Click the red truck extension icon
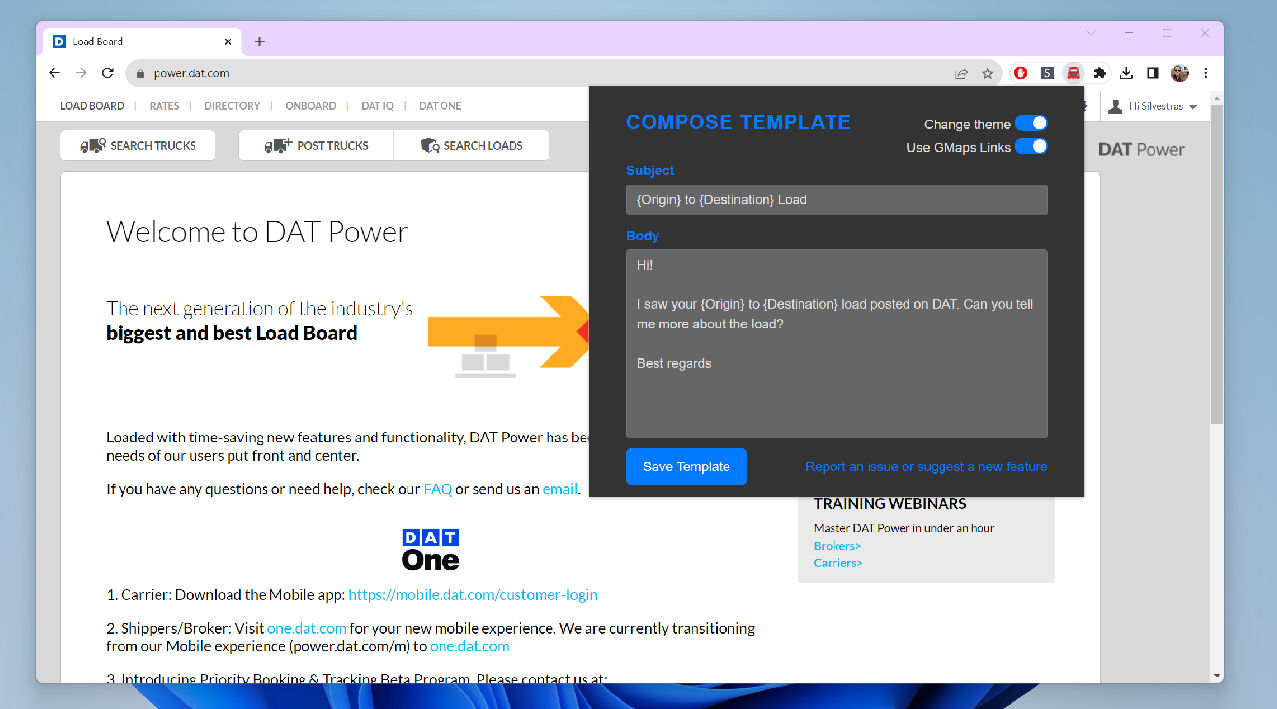 pos(1073,73)
